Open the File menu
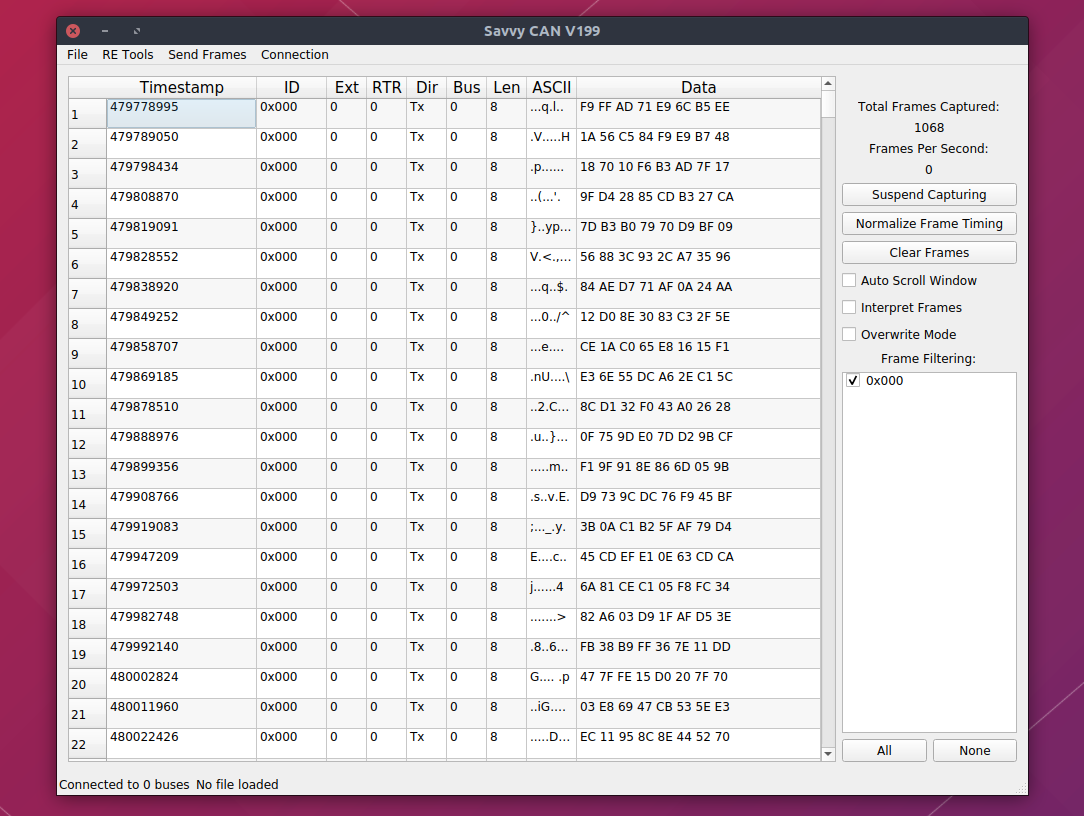Image resolution: width=1084 pixels, height=816 pixels. (77, 55)
